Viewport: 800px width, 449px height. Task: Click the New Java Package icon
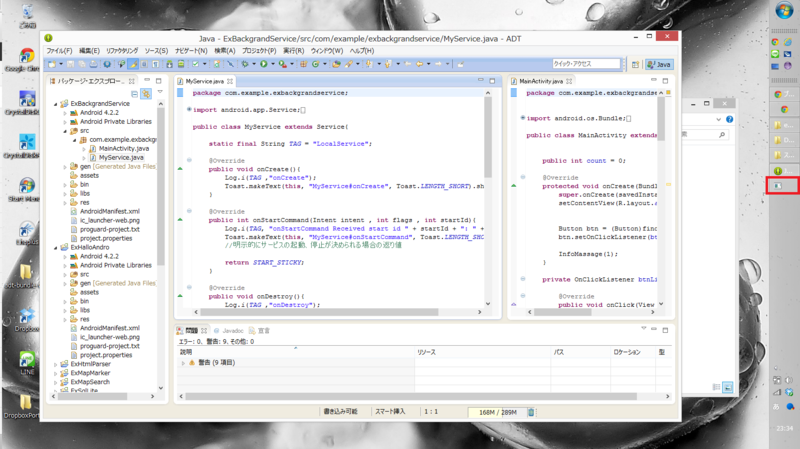[304, 64]
